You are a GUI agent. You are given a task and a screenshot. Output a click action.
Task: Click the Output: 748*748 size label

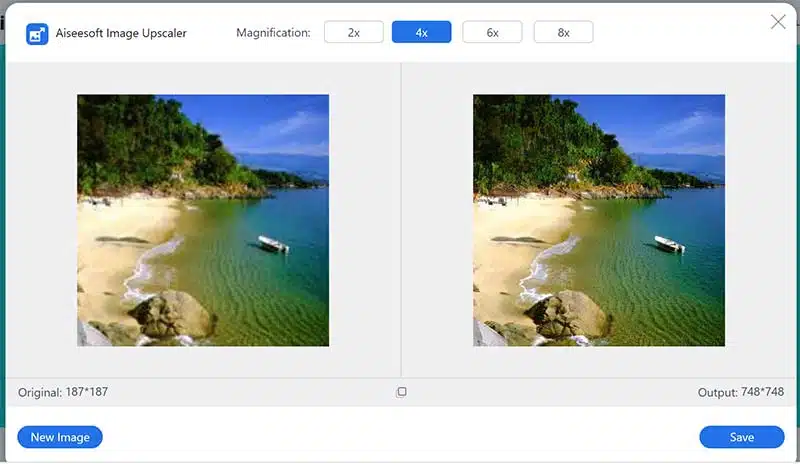[740, 393]
